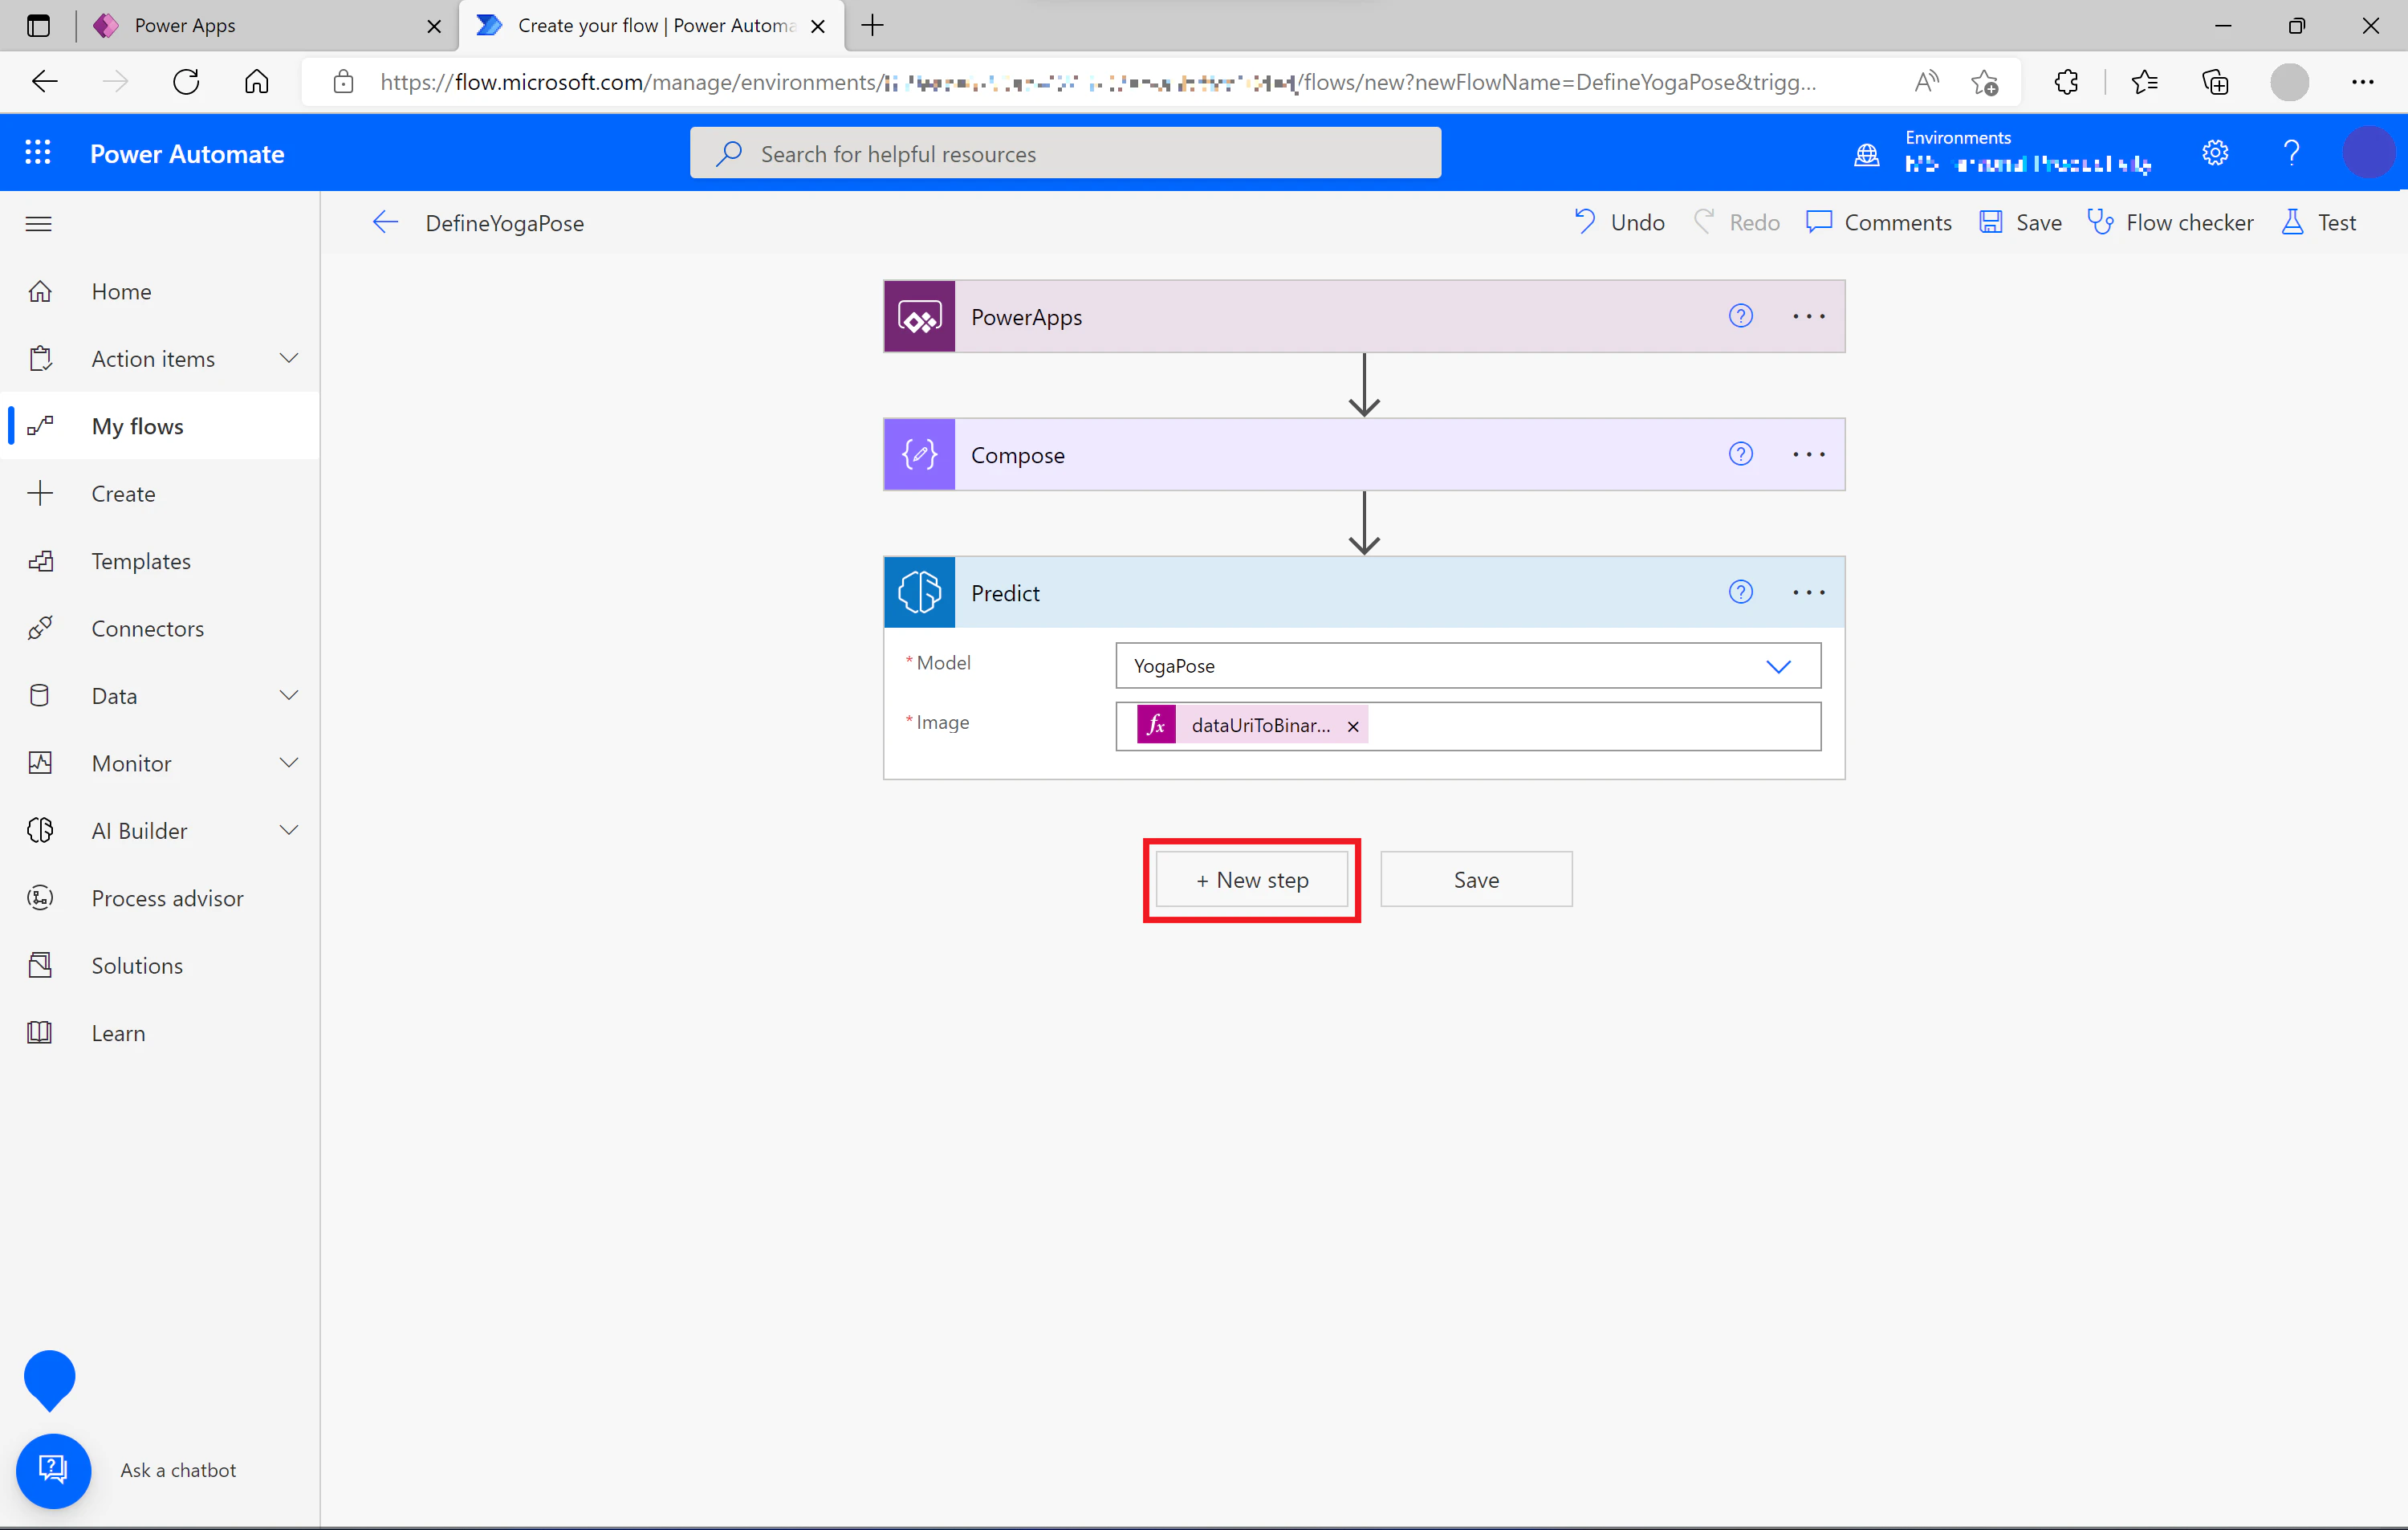Click the Compose action icon
2408x1530 pixels.
919,455
